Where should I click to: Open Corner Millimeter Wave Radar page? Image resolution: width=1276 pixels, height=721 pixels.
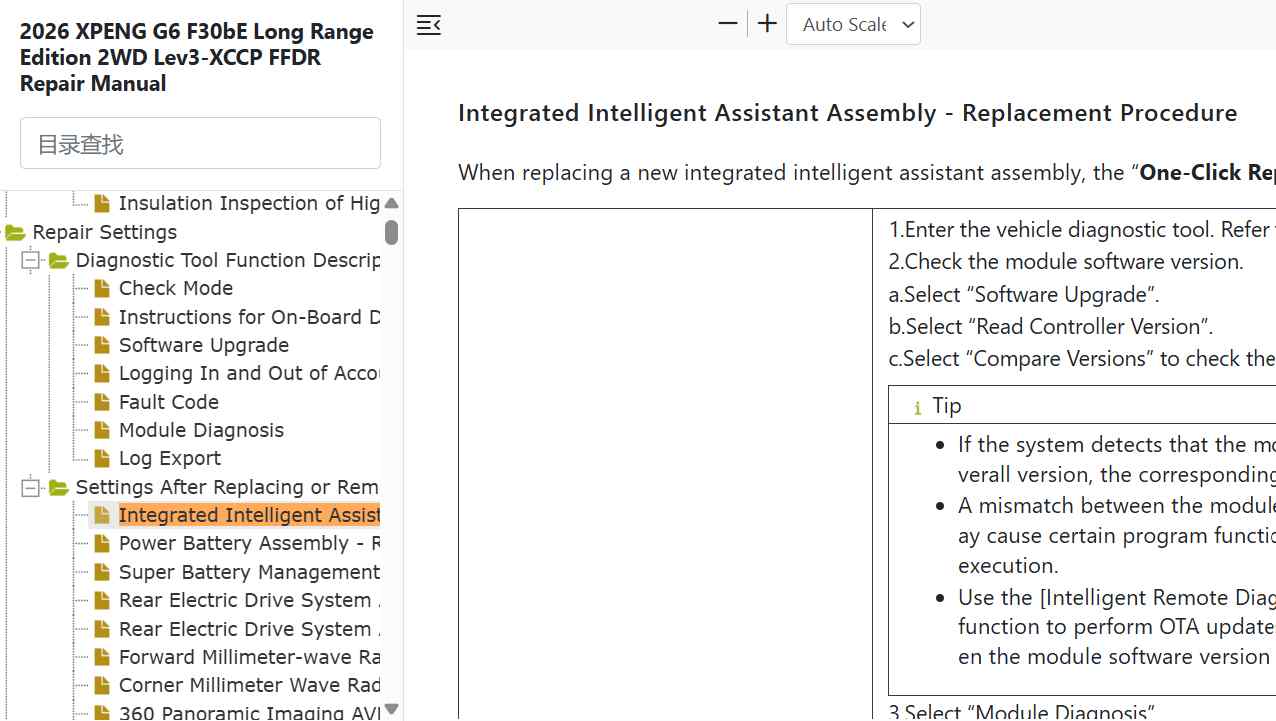click(x=249, y=685)
